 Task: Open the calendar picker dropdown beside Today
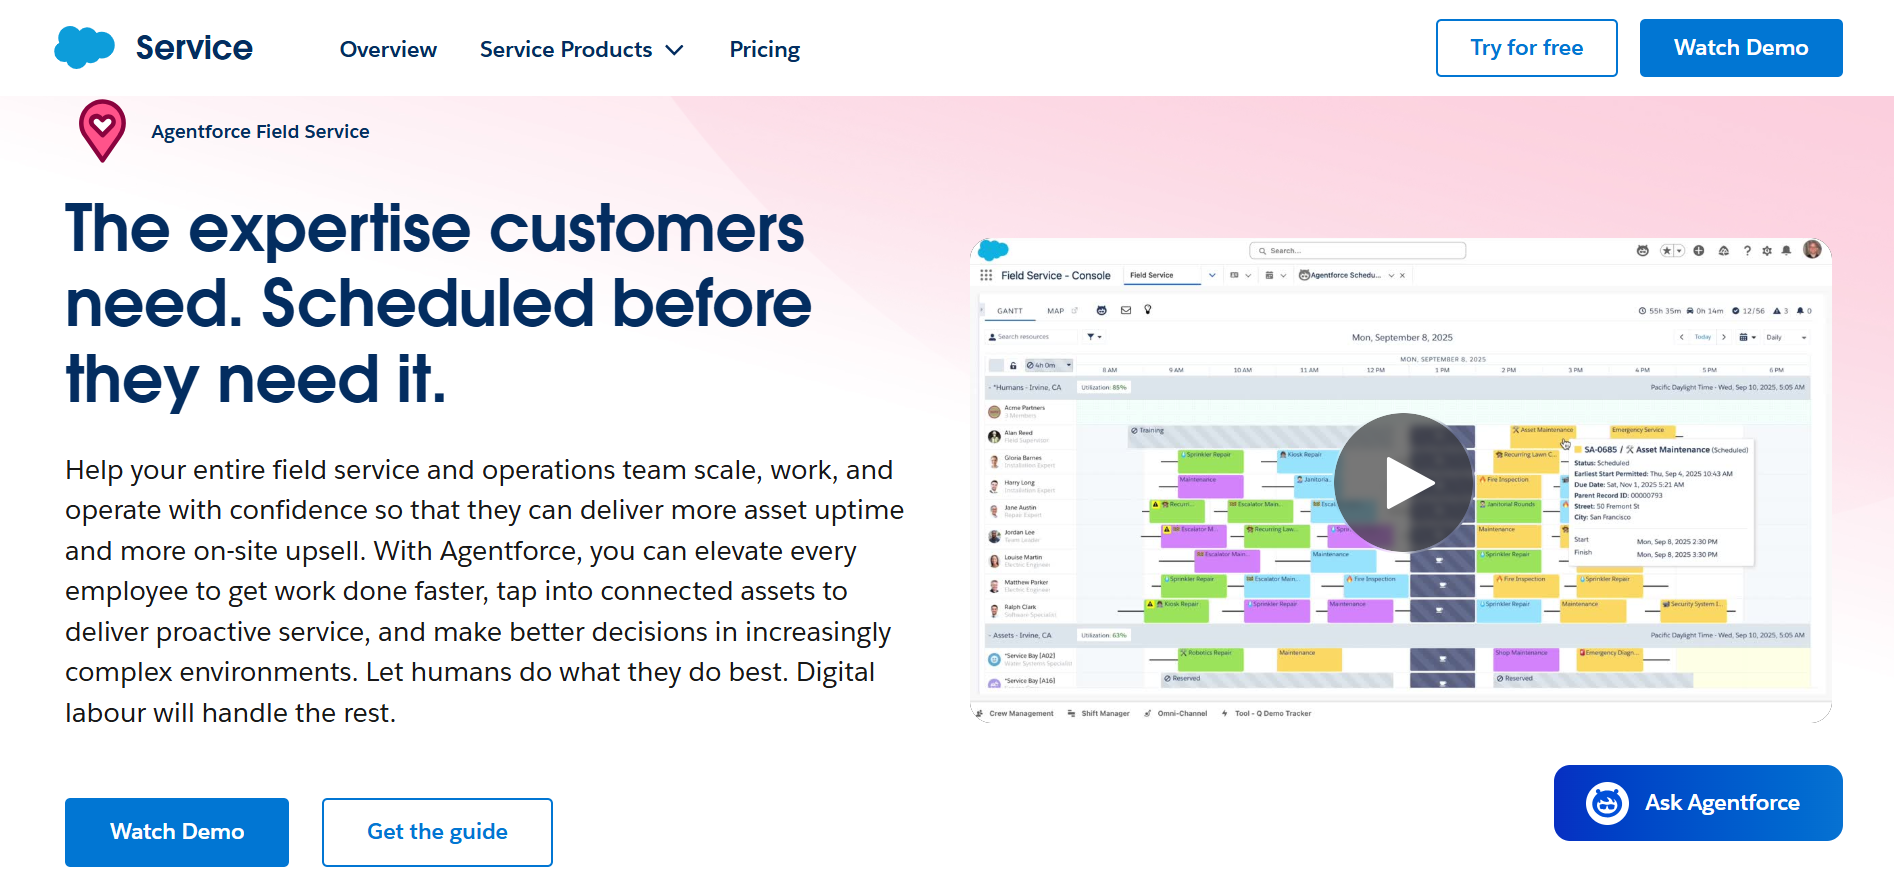coord(1748,337)
